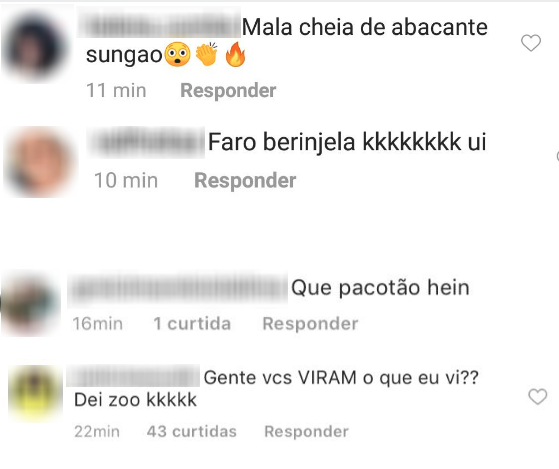Click Responder under the 11 min comment
Viewport: 559px width, 469px height.
tap(228, 90)
